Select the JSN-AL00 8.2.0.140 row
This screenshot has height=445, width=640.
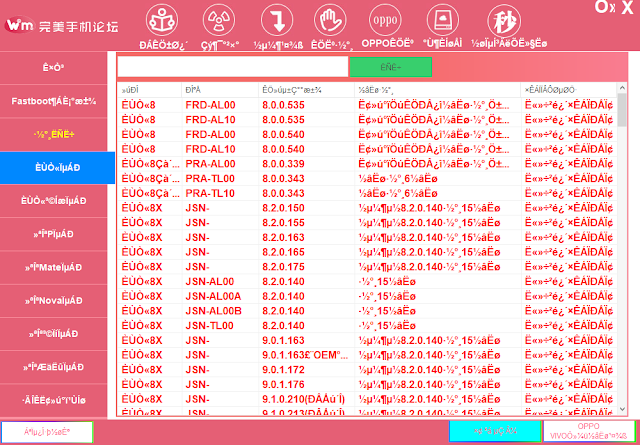click(367, 281)
